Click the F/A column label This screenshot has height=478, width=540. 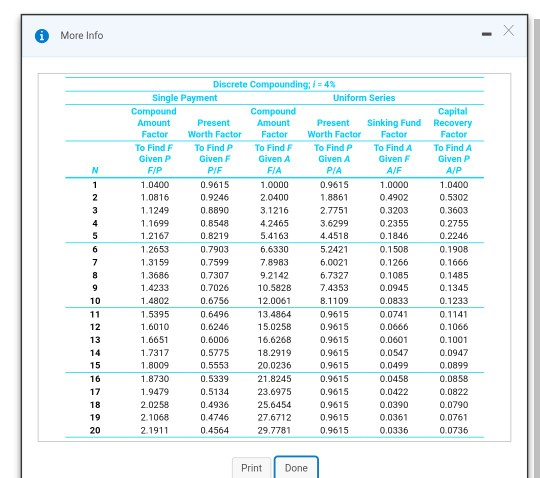274,170
